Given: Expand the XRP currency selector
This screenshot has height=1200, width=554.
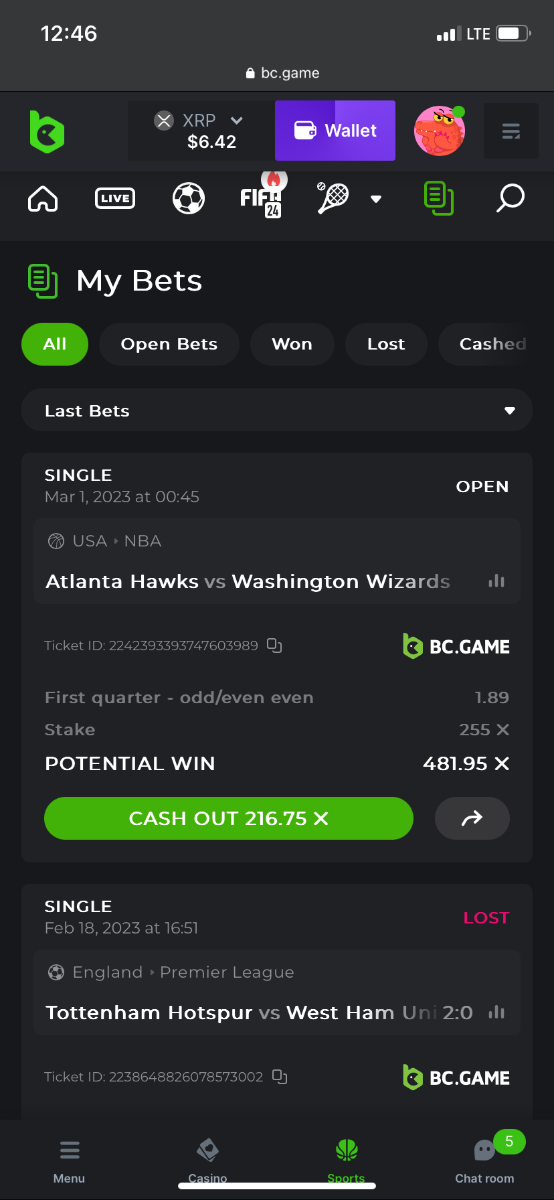Looking at the screenshot, I should (201, 131).
